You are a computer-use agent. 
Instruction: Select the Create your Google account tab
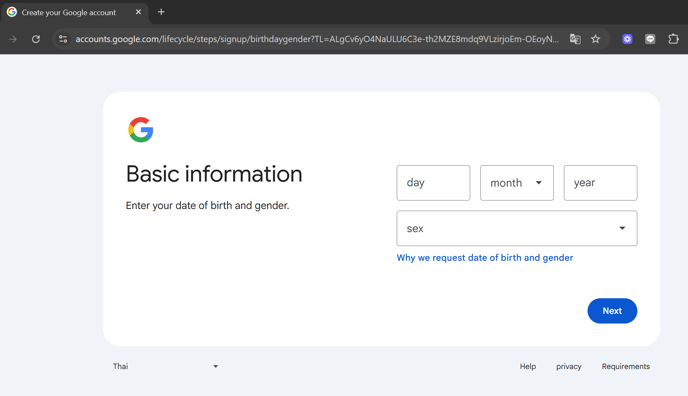tap(75, 12)
